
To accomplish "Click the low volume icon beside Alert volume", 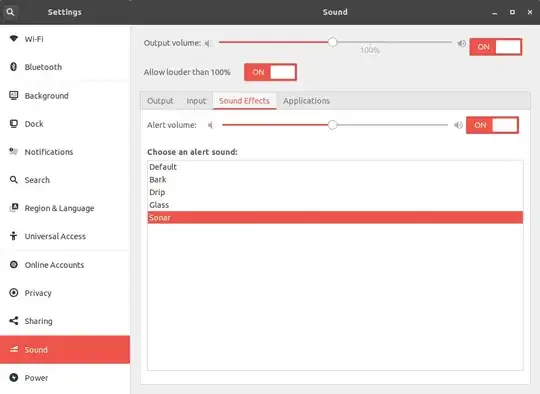I will click(x=210, y=125).
